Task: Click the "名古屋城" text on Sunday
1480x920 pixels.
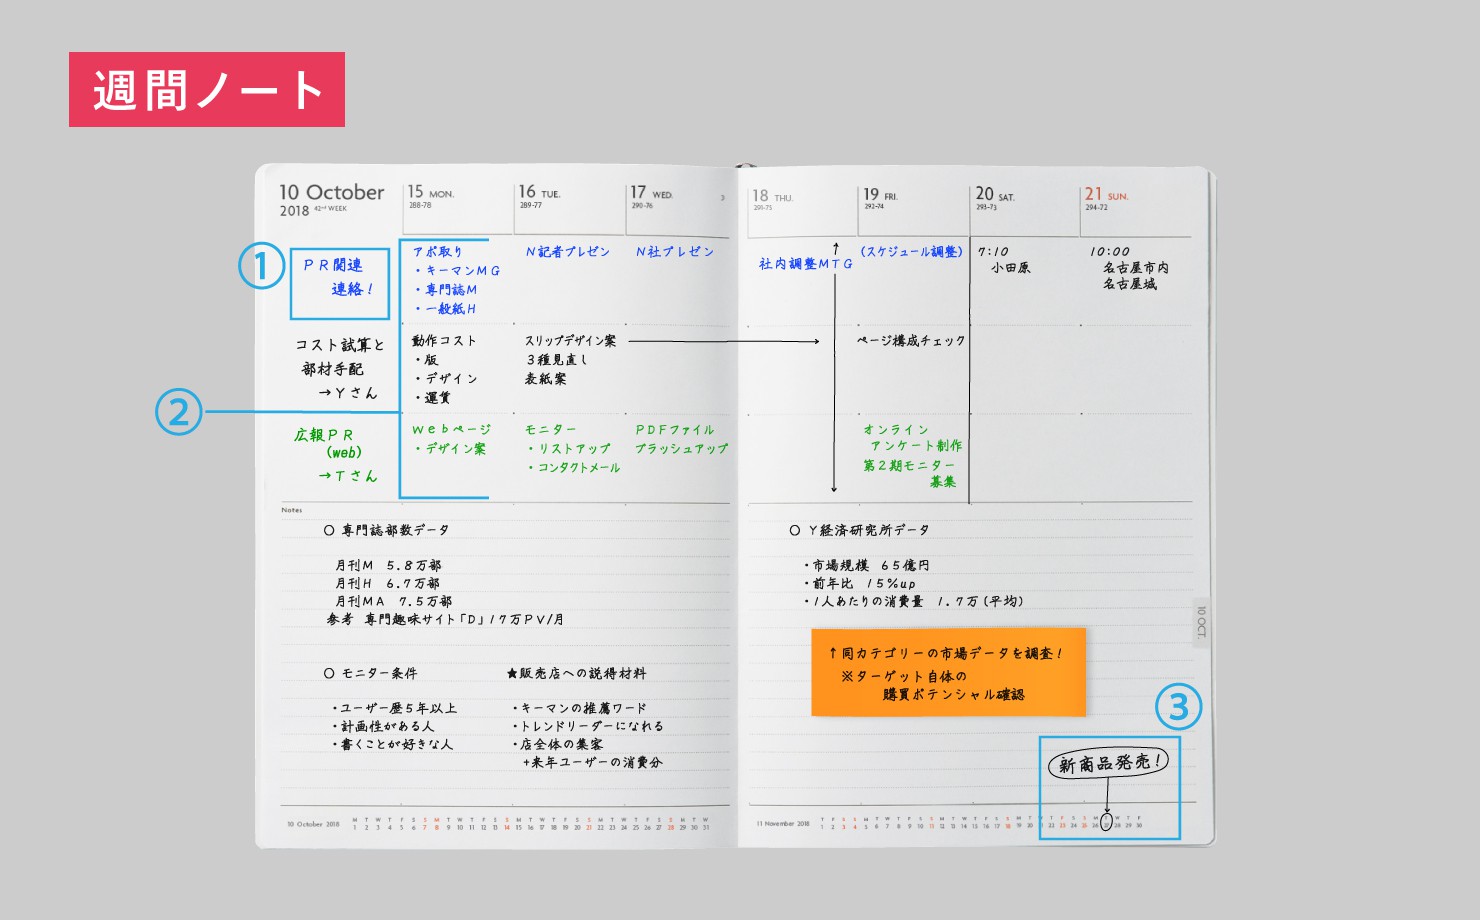Action: point(1130,284)
